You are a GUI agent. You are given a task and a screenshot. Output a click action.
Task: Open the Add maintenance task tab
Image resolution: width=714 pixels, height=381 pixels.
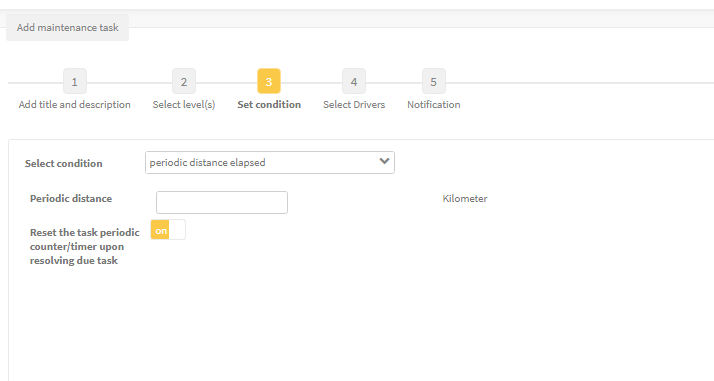[67, 27]
